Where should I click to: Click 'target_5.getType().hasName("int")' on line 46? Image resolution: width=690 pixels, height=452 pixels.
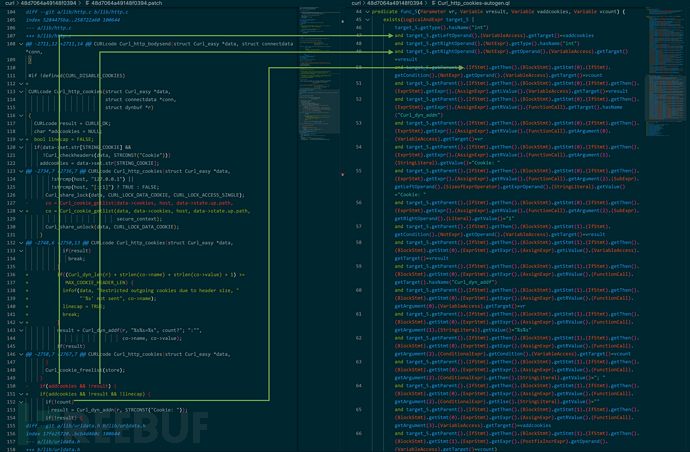(442, 27)
